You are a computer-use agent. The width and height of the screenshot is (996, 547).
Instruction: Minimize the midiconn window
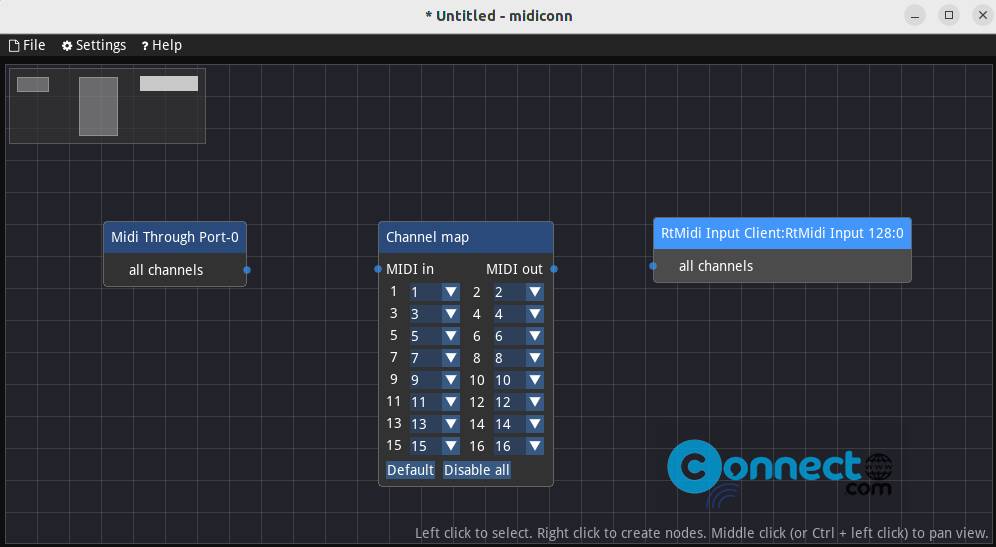(x=915, y=16)
